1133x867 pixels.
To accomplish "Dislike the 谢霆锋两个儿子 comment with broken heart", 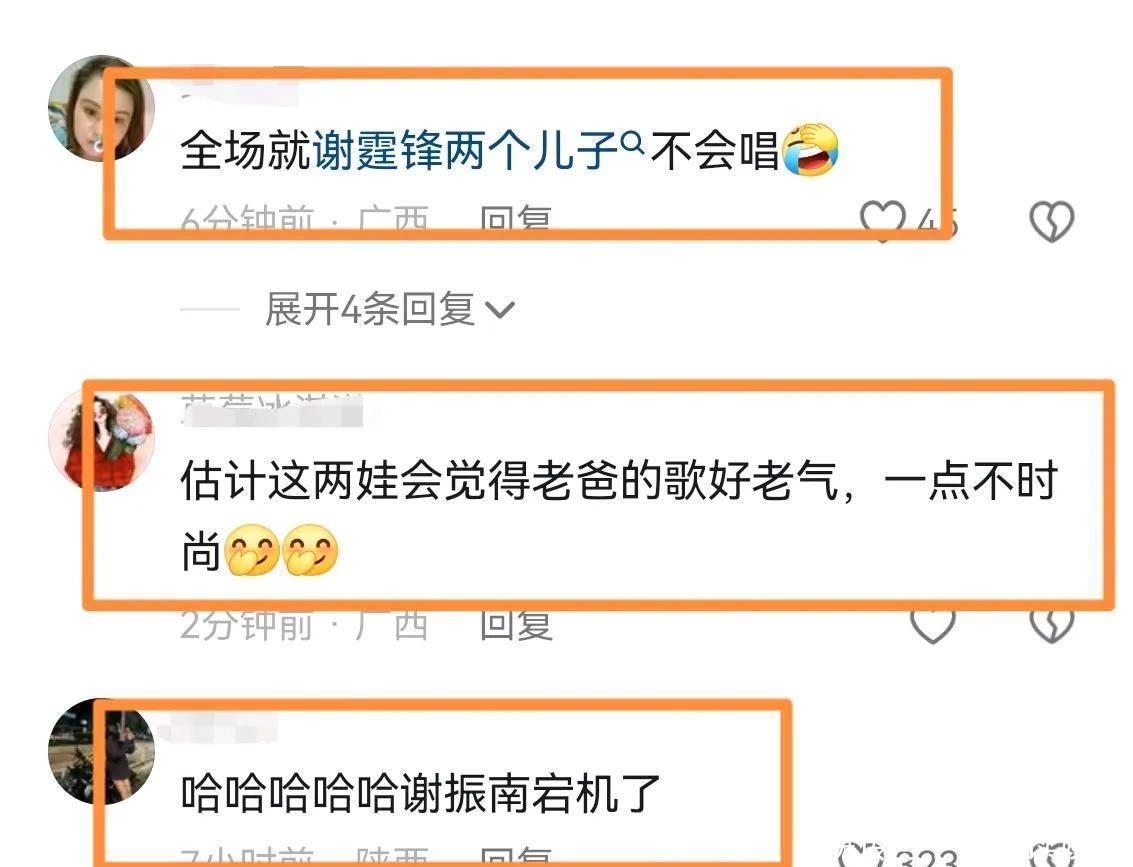I will tap(1051, 221).
